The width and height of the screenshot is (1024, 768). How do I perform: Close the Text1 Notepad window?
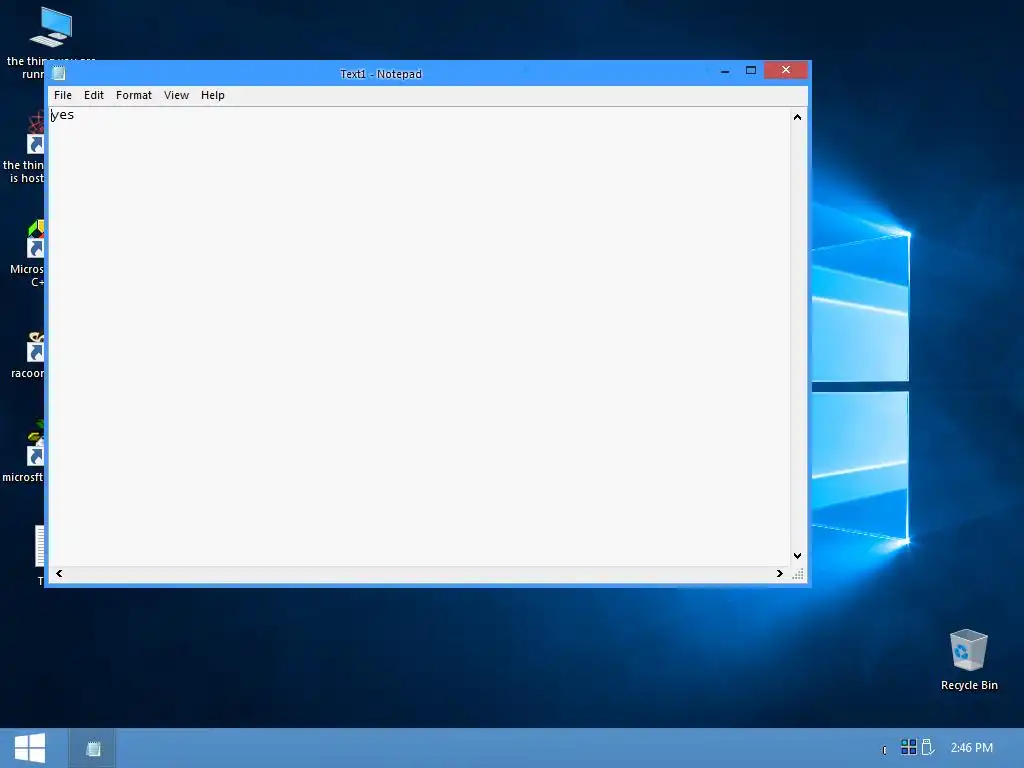tap(786, 70)
